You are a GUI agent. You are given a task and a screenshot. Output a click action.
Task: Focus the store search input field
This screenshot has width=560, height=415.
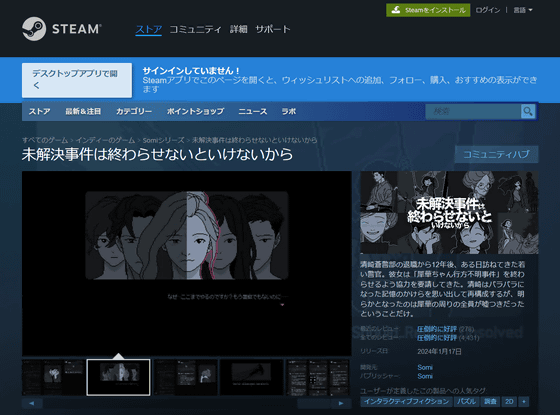tap(473, 111)
